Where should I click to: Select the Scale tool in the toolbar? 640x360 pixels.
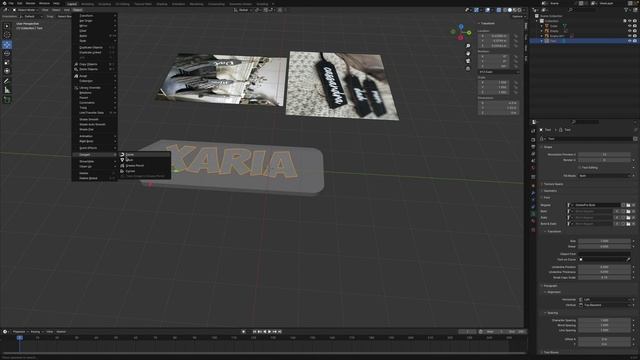7,62
